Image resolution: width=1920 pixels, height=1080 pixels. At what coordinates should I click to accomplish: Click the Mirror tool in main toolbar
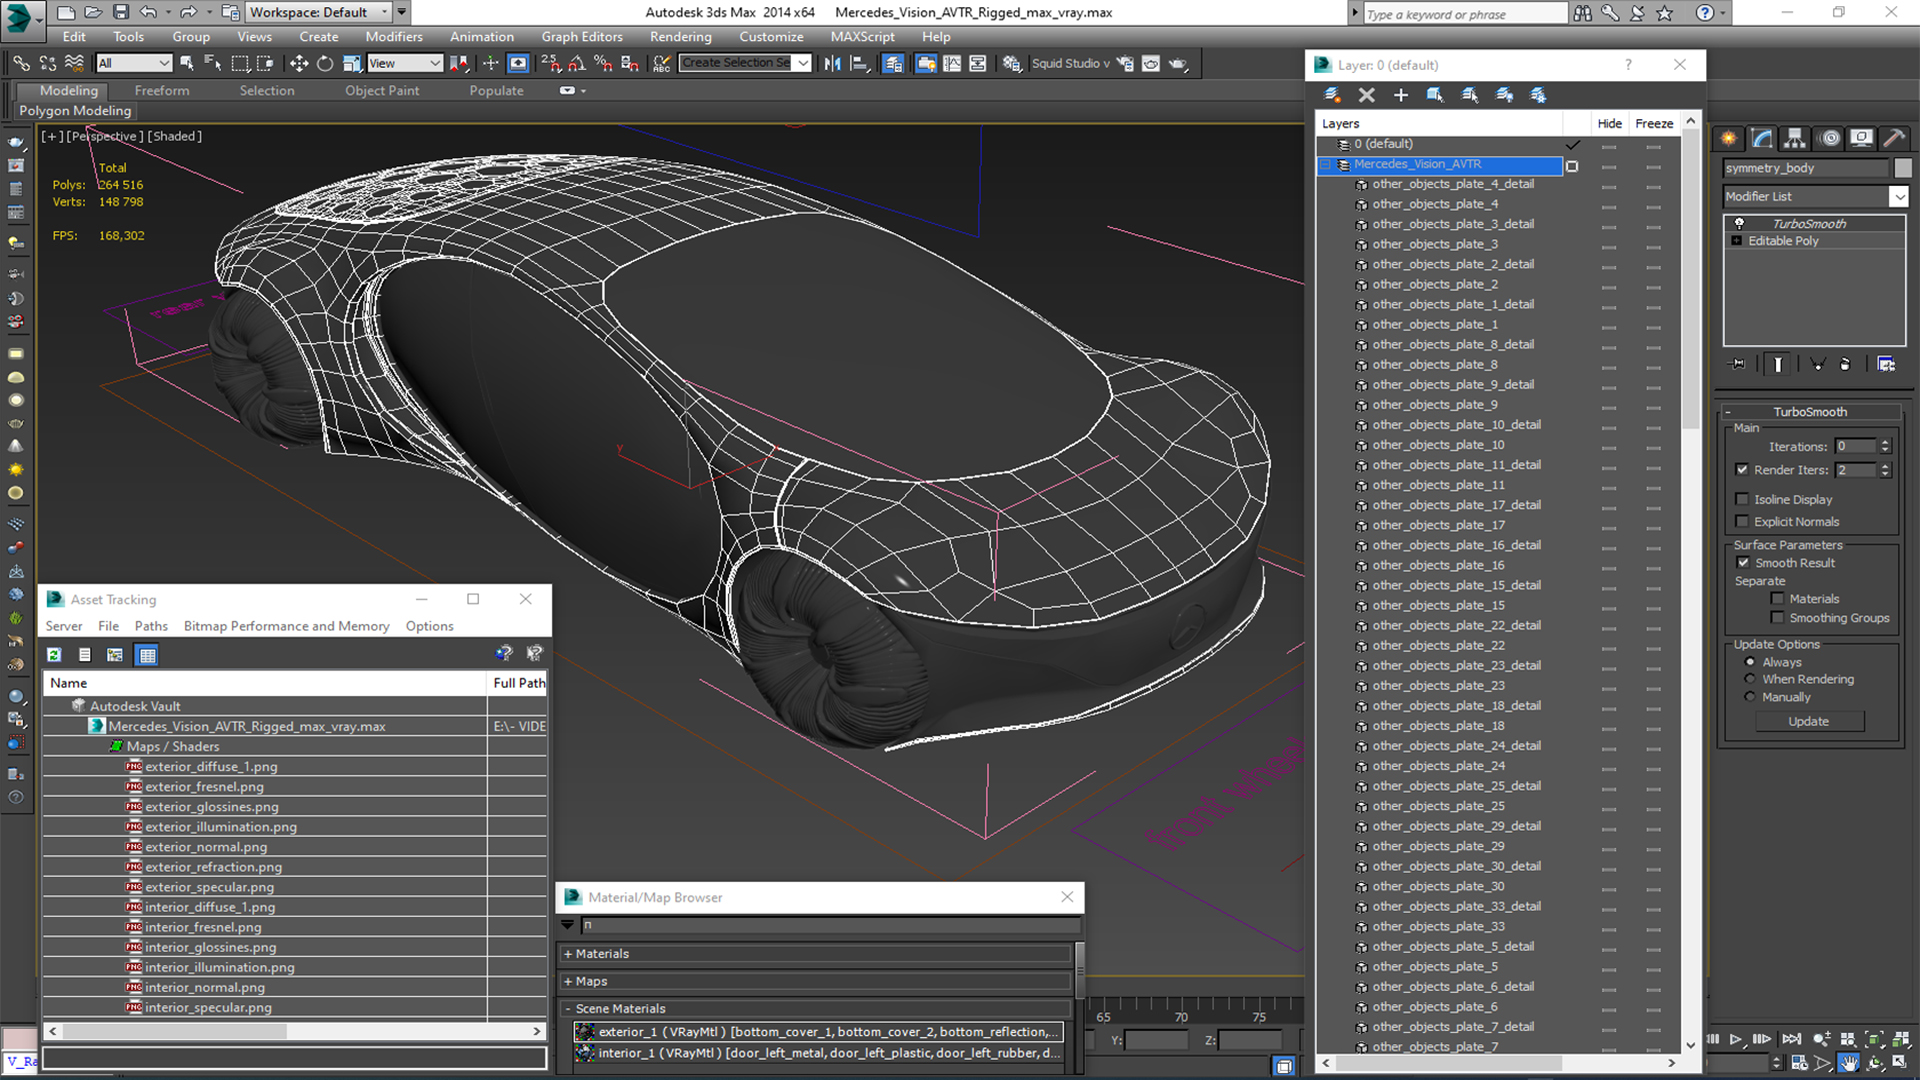pyautogui.click(x=832, y=63)
